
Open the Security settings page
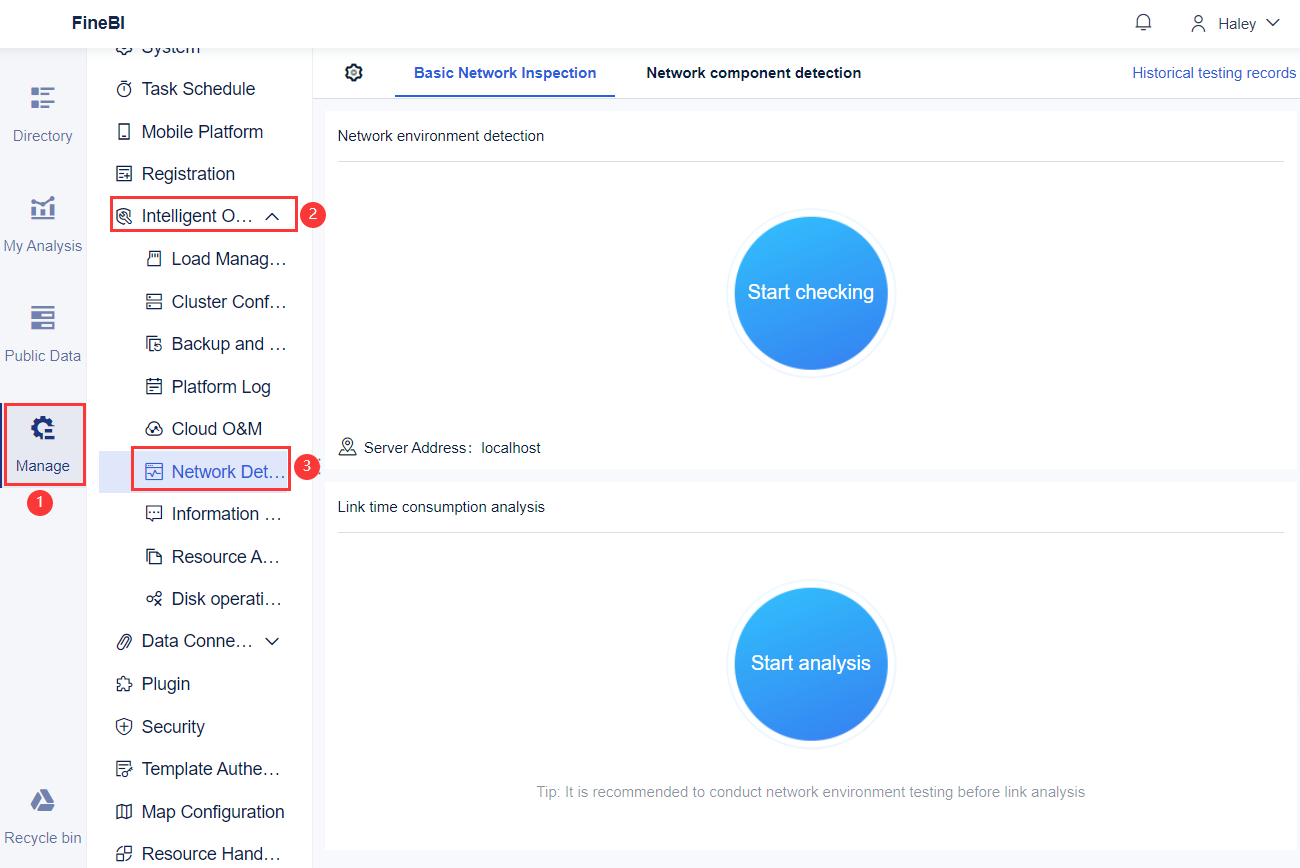tap(172, 726)
